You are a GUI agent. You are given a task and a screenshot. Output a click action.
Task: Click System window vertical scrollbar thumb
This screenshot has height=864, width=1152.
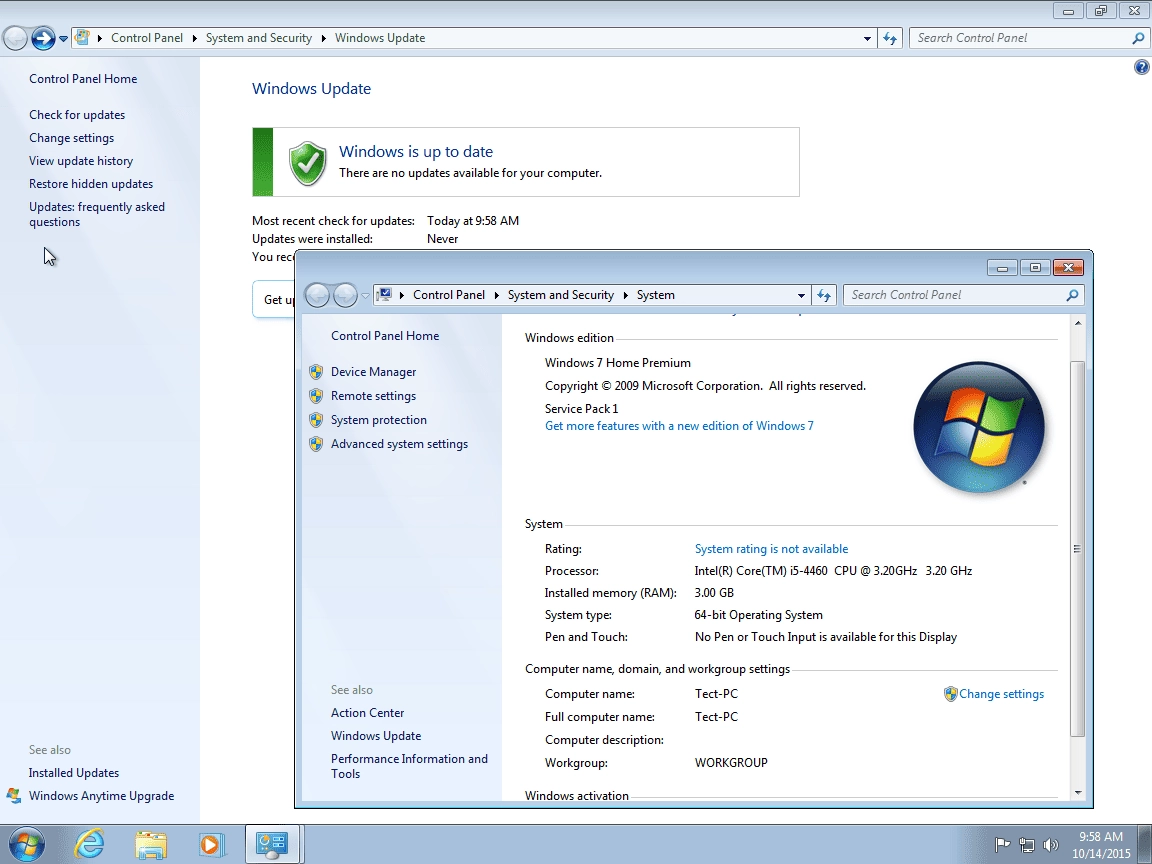pos(1077,548)
